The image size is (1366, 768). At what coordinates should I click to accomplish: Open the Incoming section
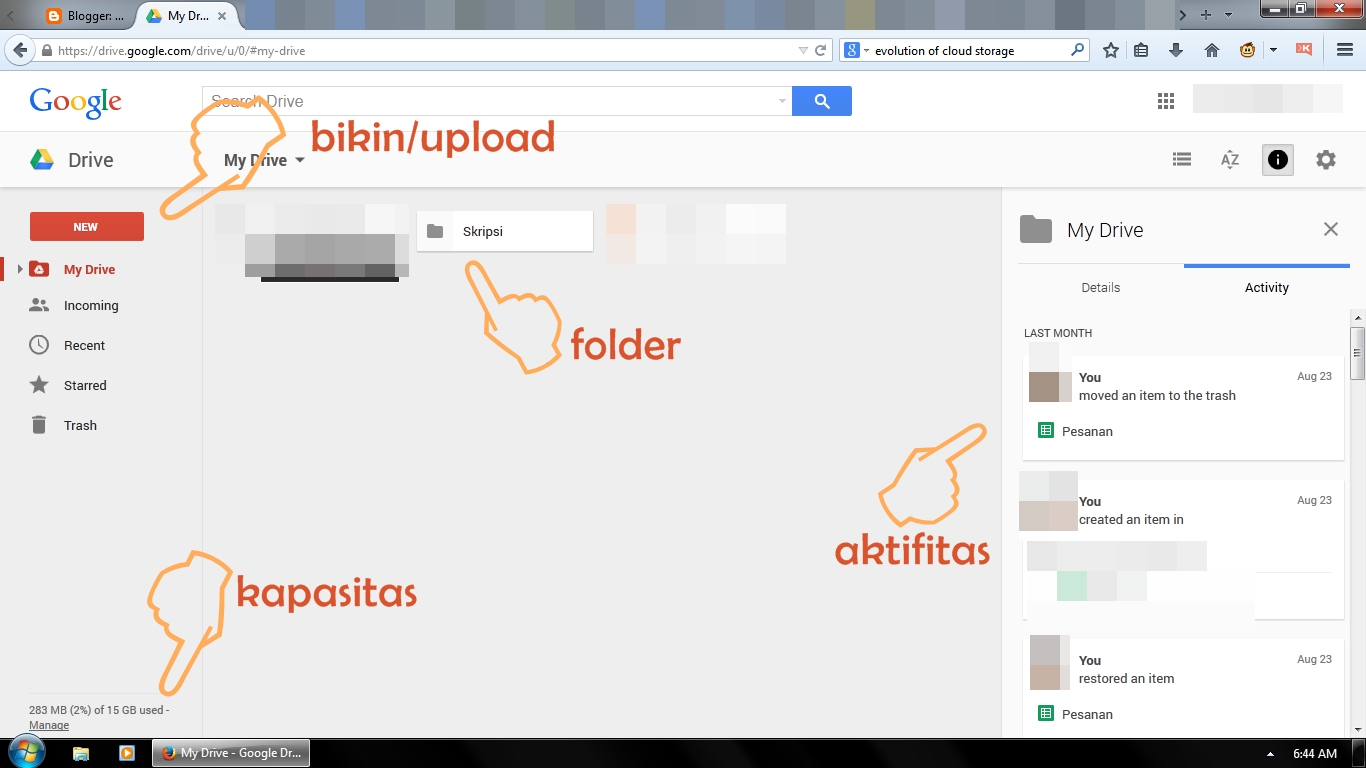pyautogui.click(x=91, y=306)
